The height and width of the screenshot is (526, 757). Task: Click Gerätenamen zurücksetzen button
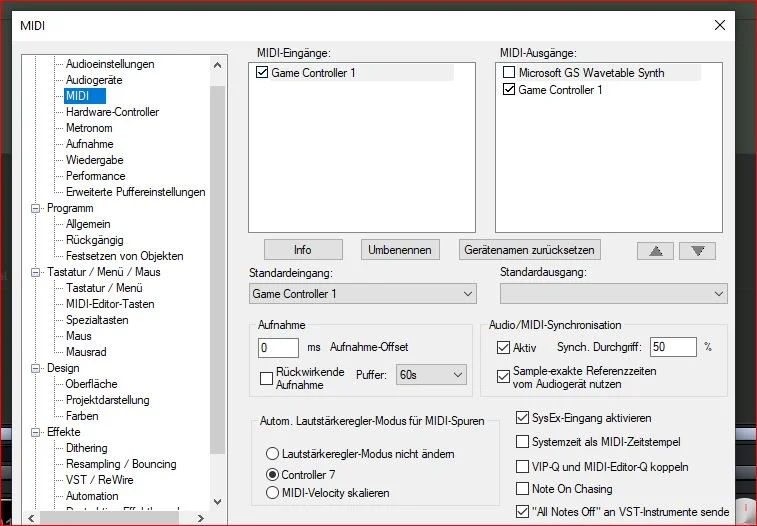click(x=530, y=250)
